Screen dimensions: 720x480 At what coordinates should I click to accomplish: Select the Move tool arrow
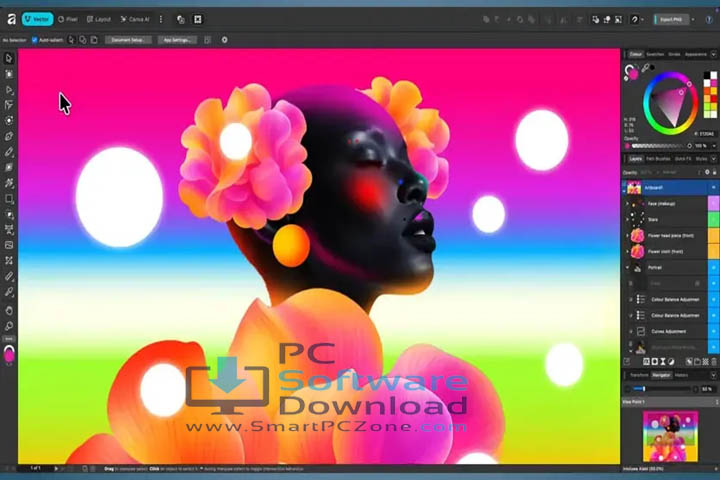(x=9, y=58)
